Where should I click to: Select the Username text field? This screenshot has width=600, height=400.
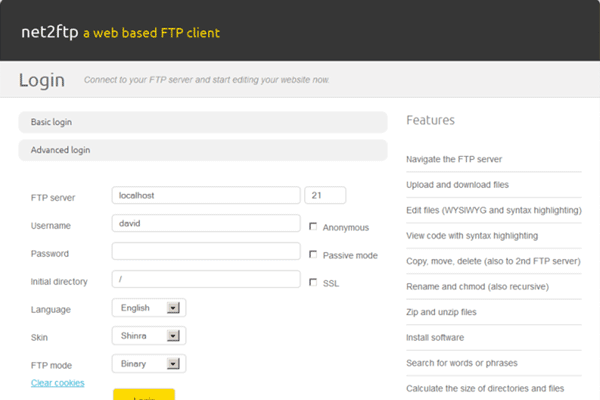206,223
